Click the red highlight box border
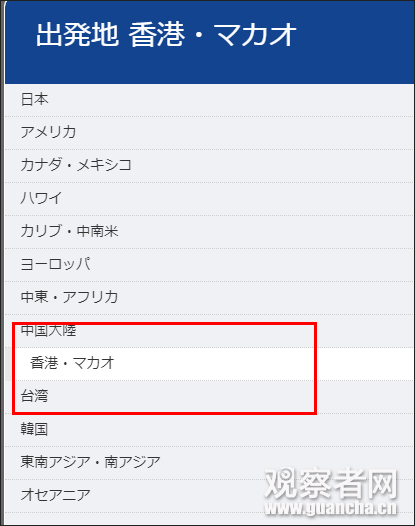Image resolution: width=415 pixels, height=526 pixels. [164, 324]
